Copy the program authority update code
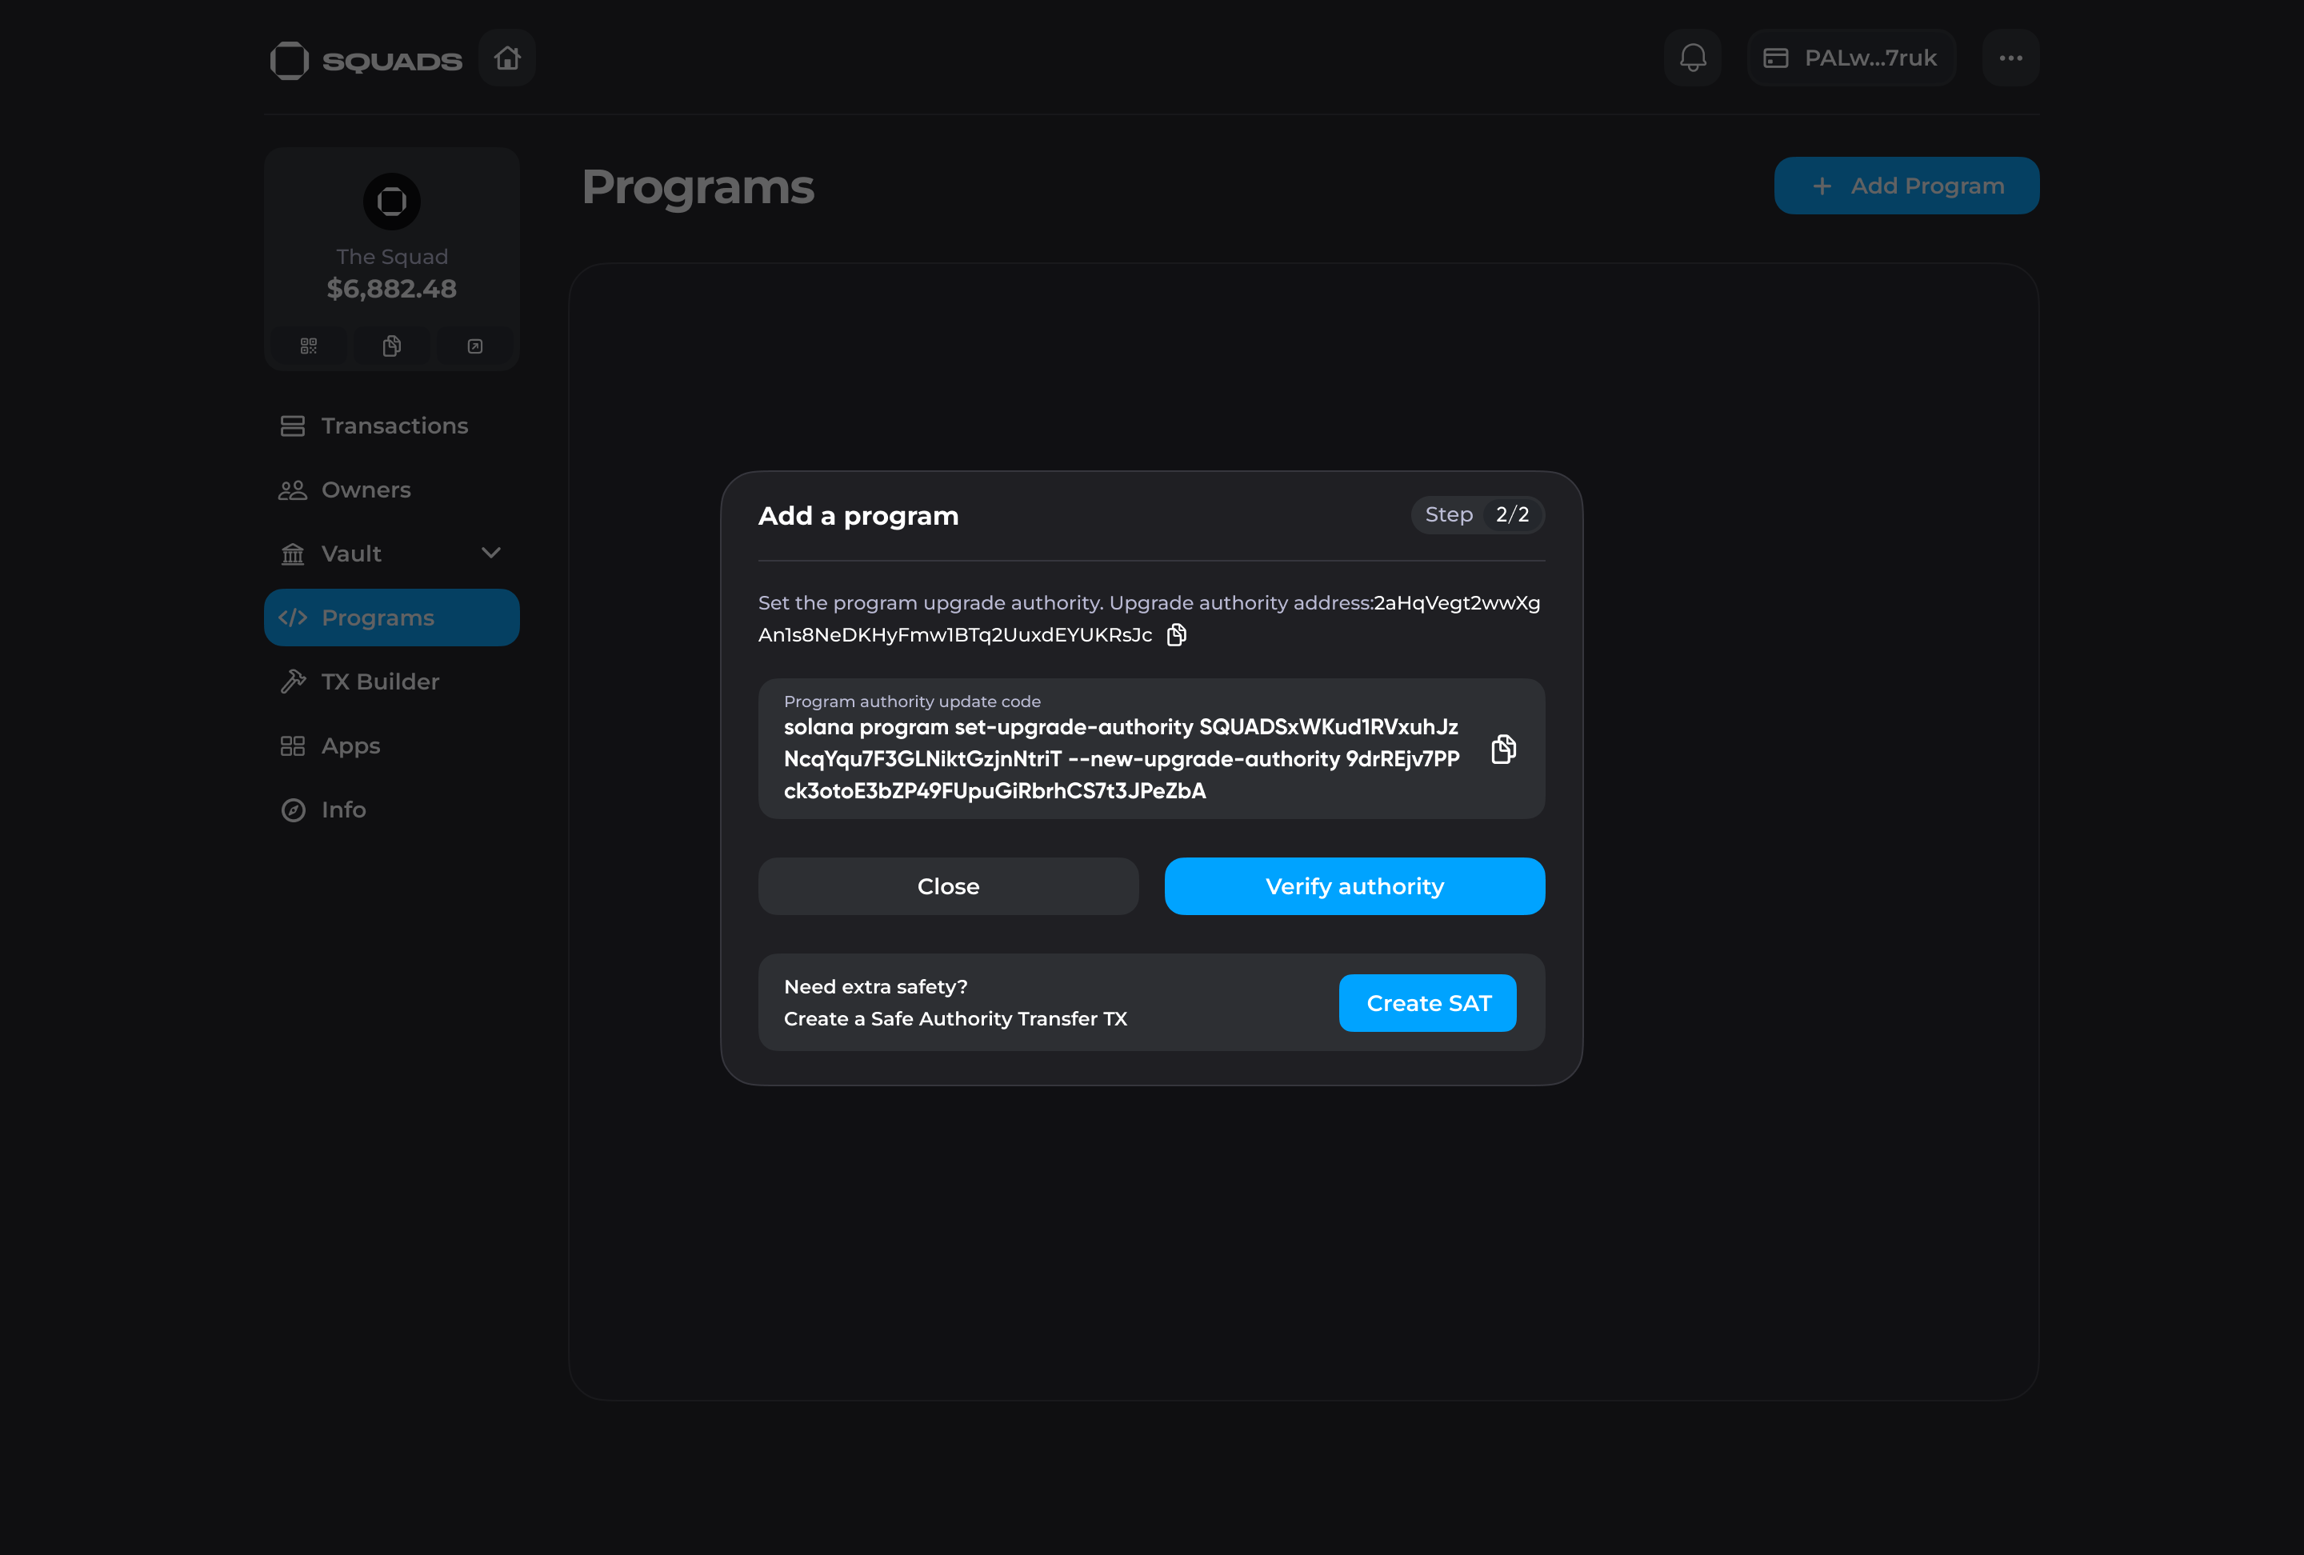 tap(1503, 749)
